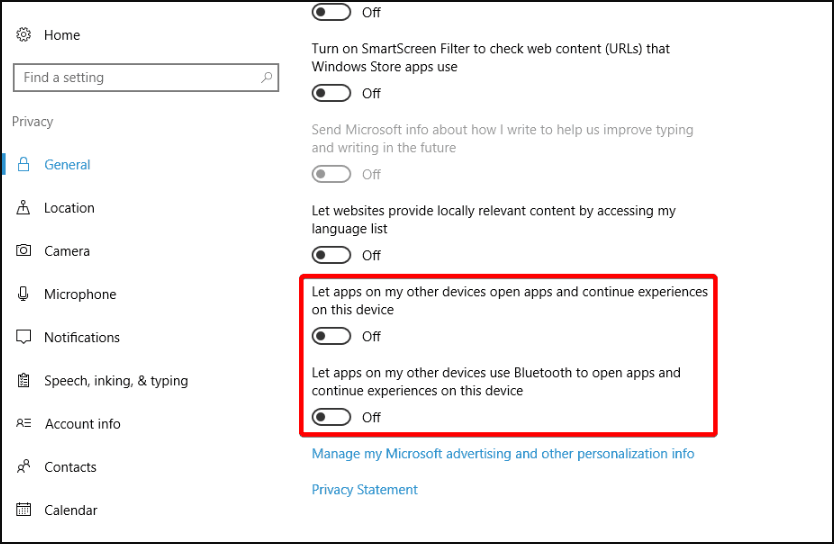The height and width of the screenshot is (544, 834).
Task: Click the Speech, inking, & typing icon
Action: (24, 381)
